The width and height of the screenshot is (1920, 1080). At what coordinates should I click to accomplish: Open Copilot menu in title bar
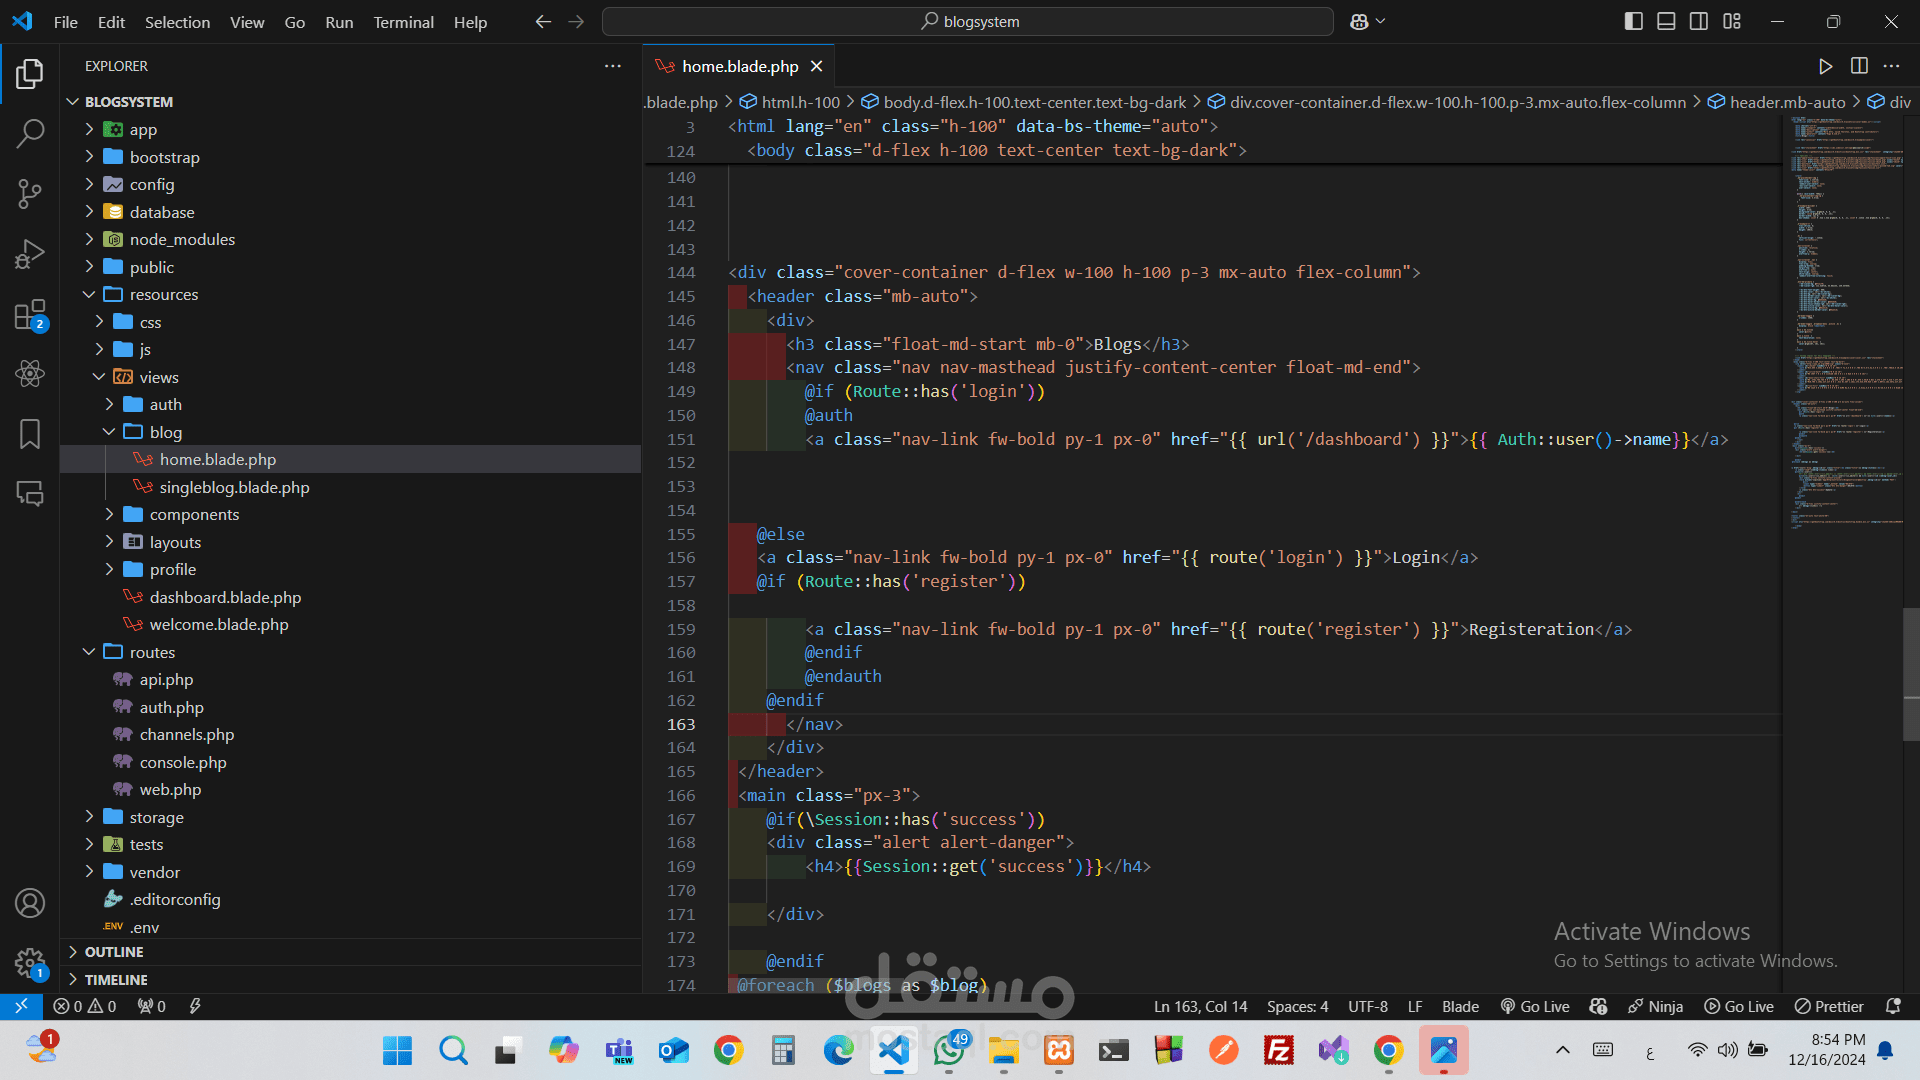(1367, 22)
